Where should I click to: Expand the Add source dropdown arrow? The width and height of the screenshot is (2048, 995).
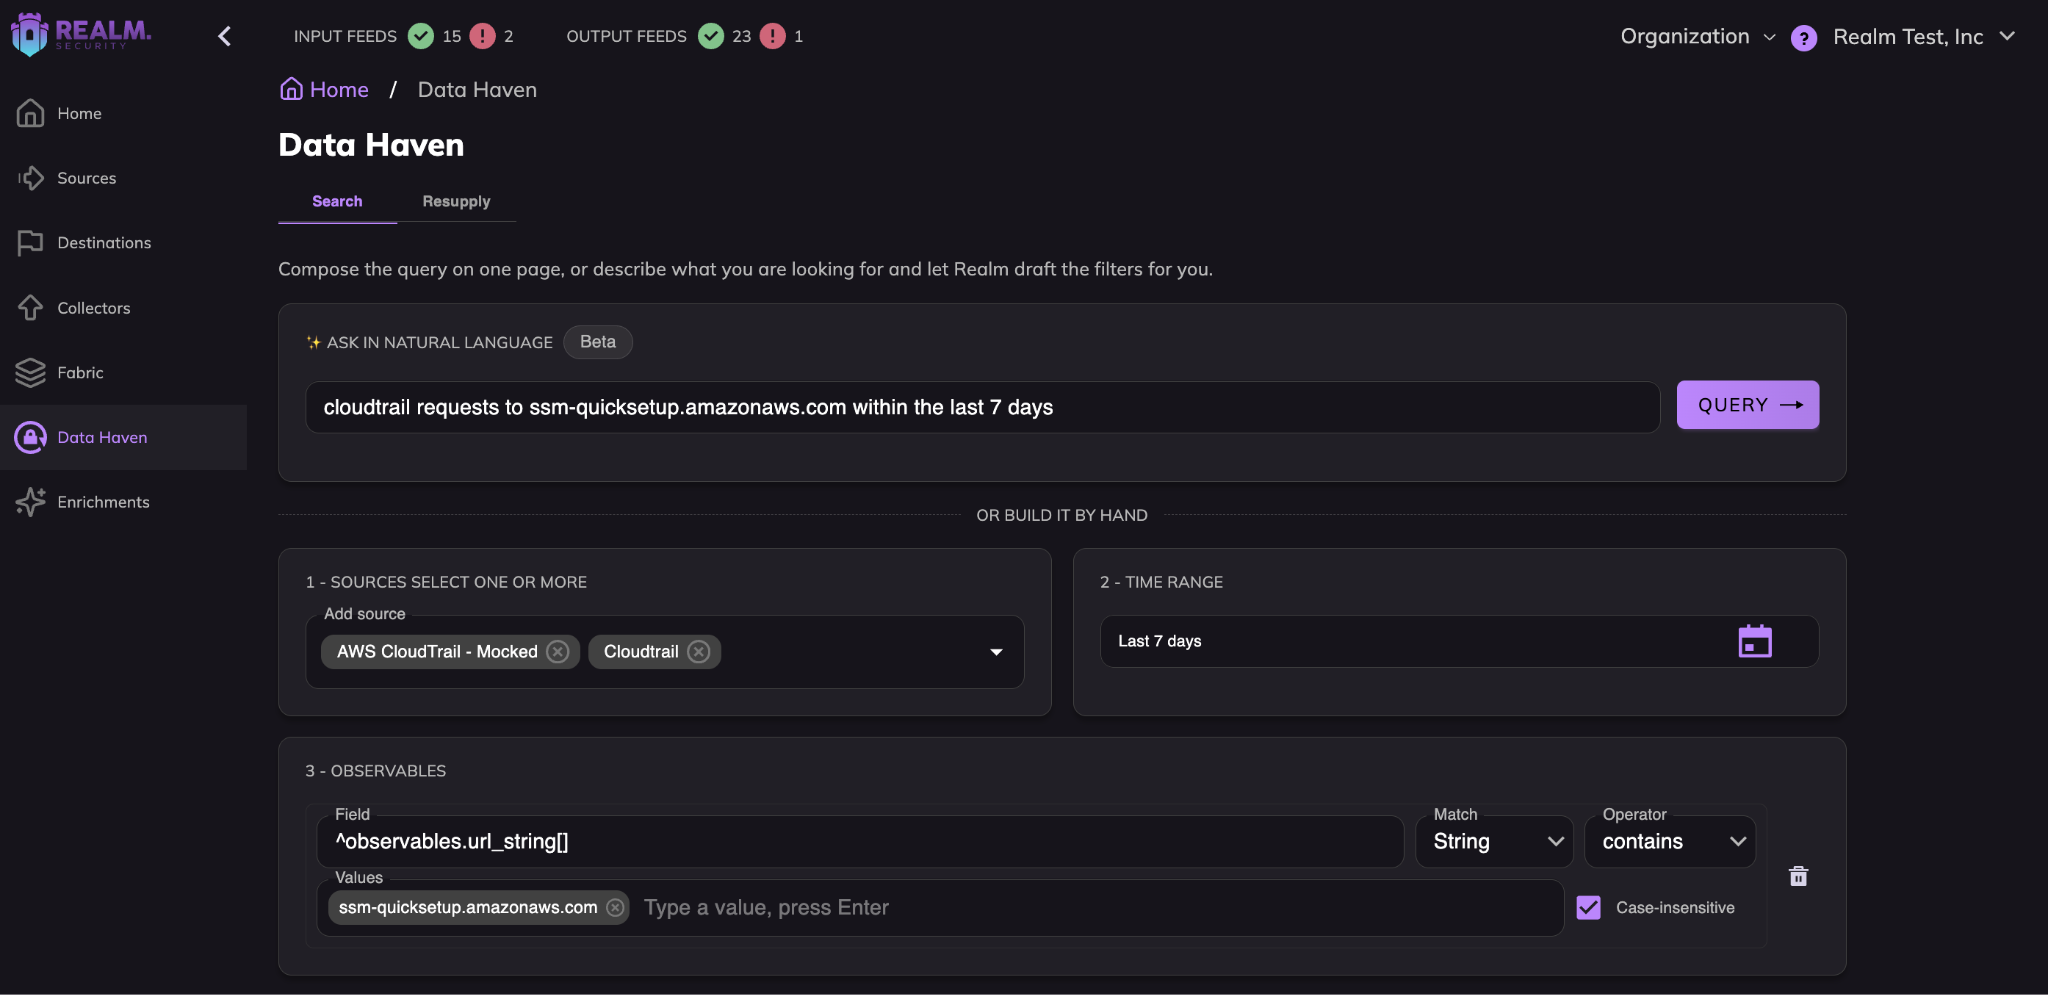pyautogui.click(x=996, y=652)
